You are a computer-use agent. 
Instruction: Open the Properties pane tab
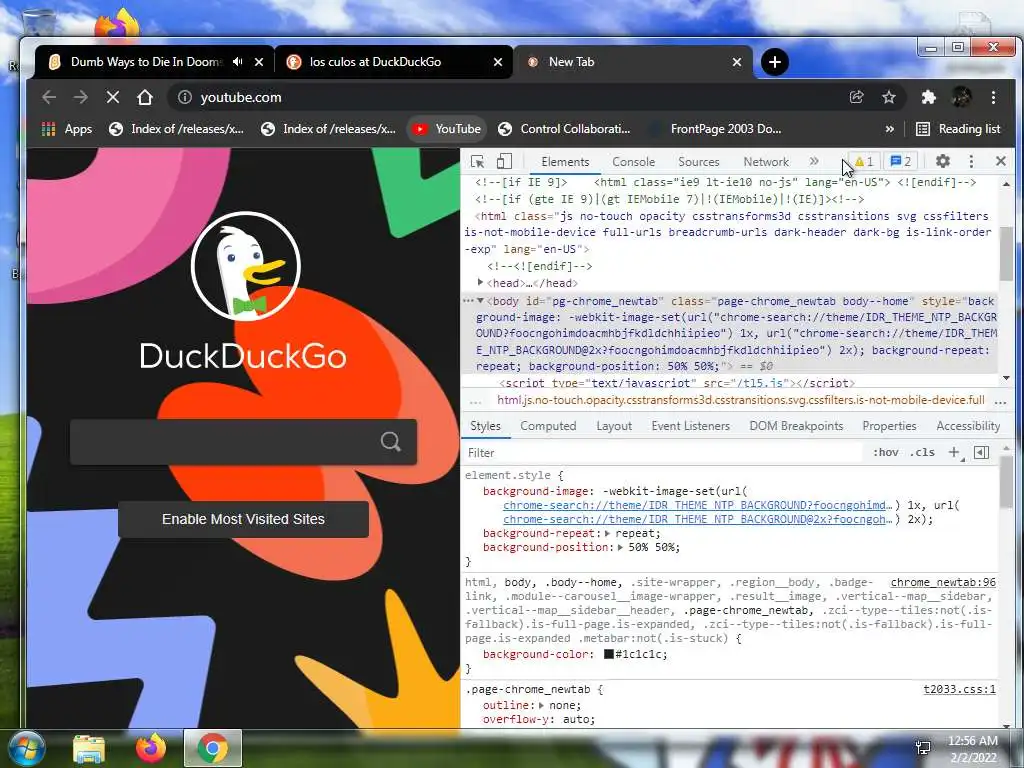point(889,426)
